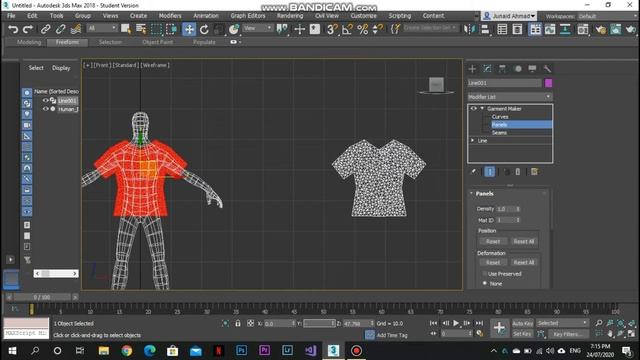
Task: Open reference coordinate system View dropdown
Action: coord(258,28)
